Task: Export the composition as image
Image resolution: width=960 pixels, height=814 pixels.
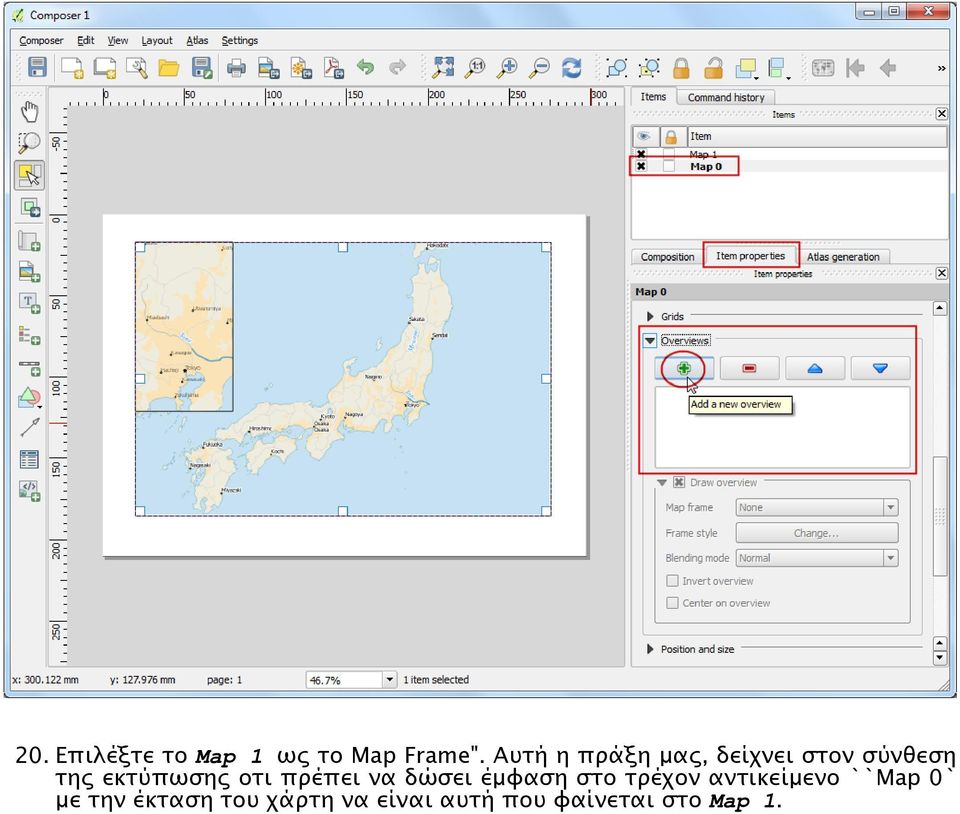Action: pos(269,67)
